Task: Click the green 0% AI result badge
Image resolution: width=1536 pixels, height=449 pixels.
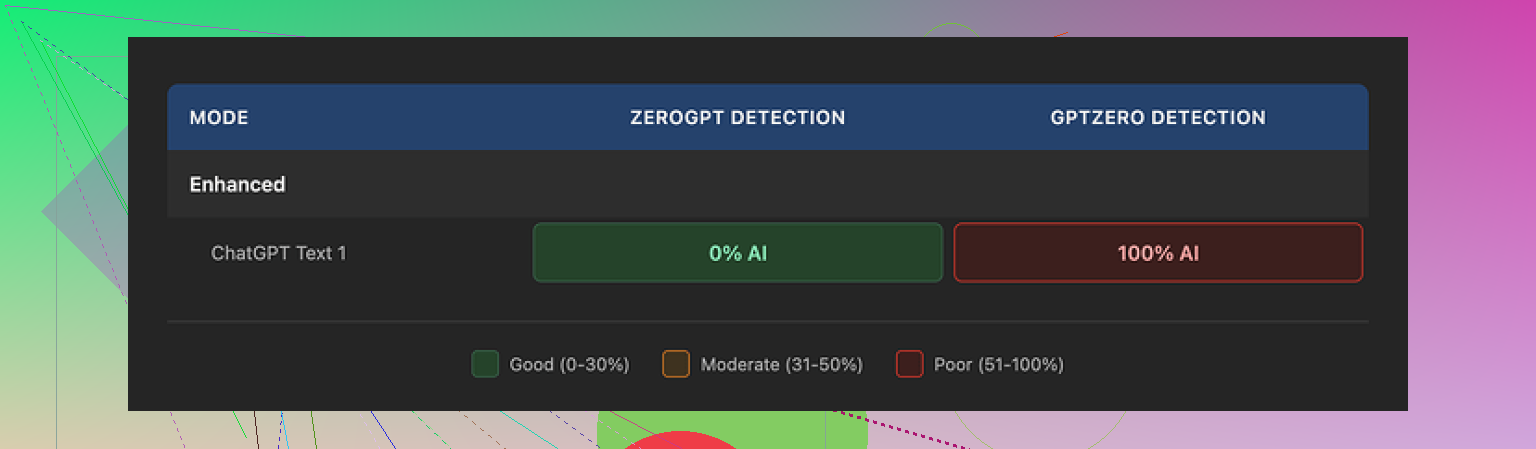Action: click(x=738, y=253)
